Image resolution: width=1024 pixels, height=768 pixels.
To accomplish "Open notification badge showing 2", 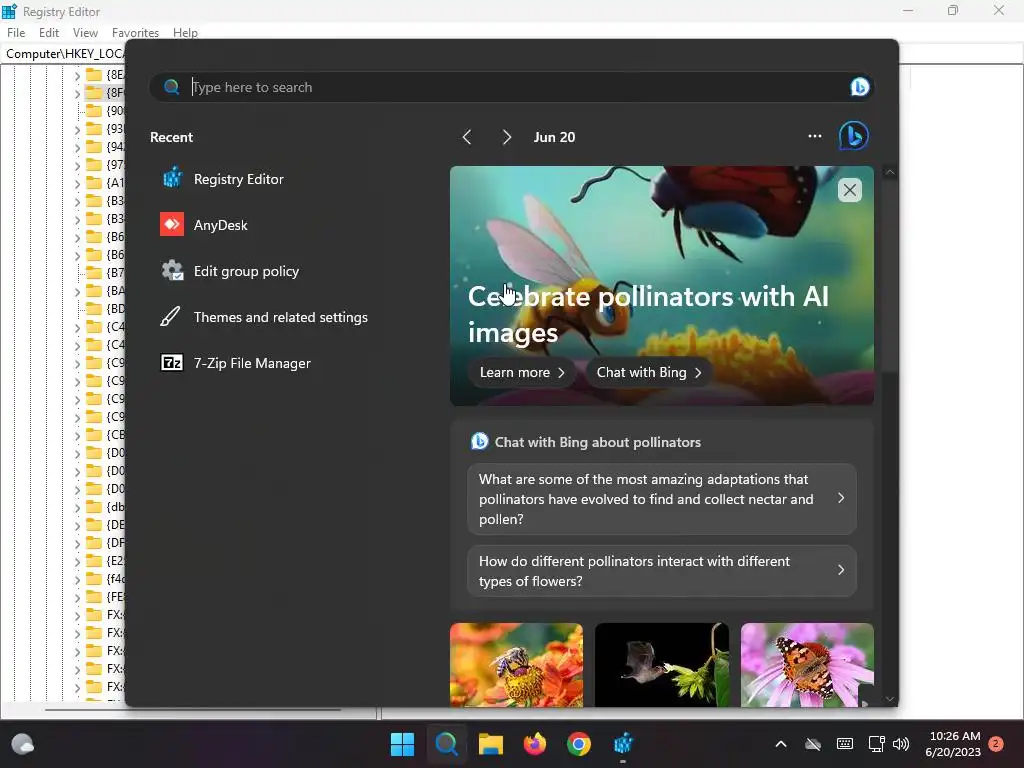I will point(996,743).
